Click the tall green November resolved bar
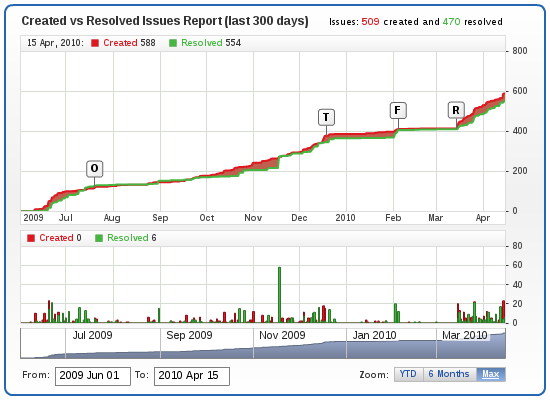Image resolution: width=550 pixels, height=400 pixels. coord(280,295)
